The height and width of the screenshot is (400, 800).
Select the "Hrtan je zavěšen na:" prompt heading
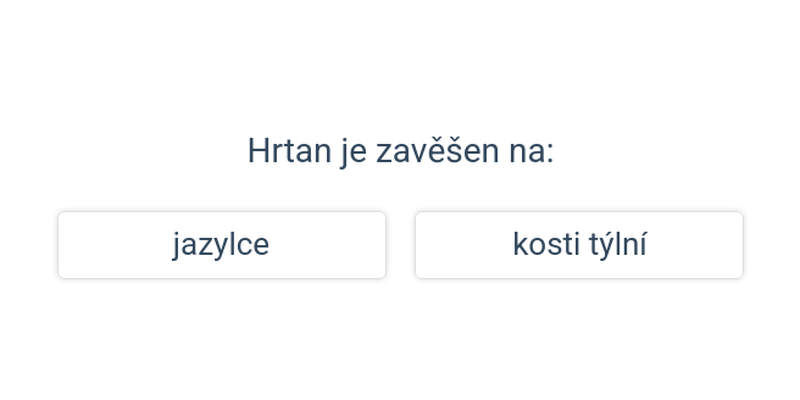pos(400,152)
